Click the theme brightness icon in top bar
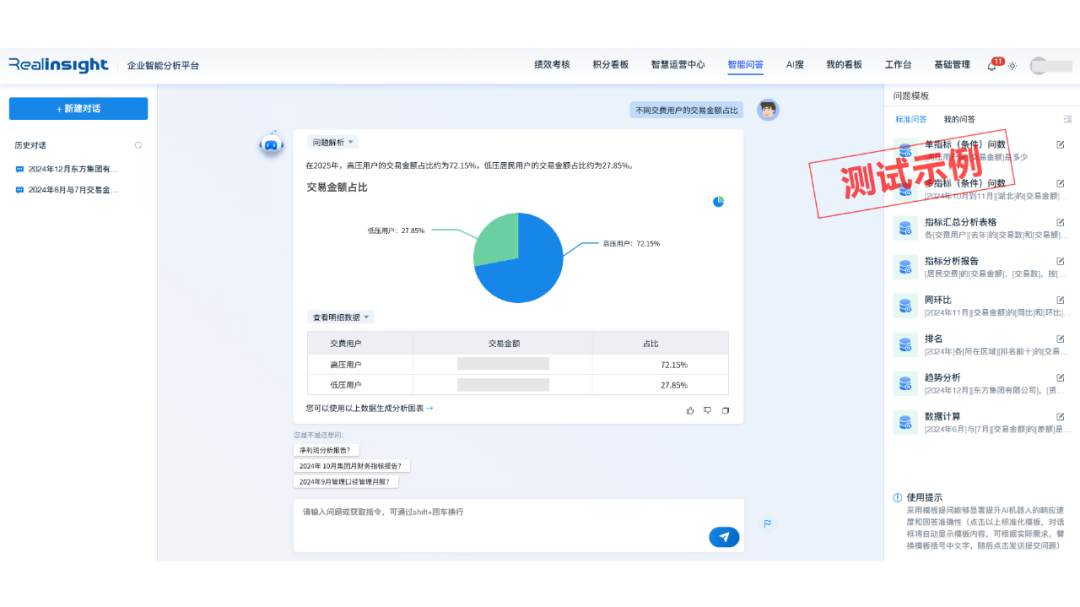Image resolution: width=1080 pixels, height=607 pixels. pos(1012,65)
